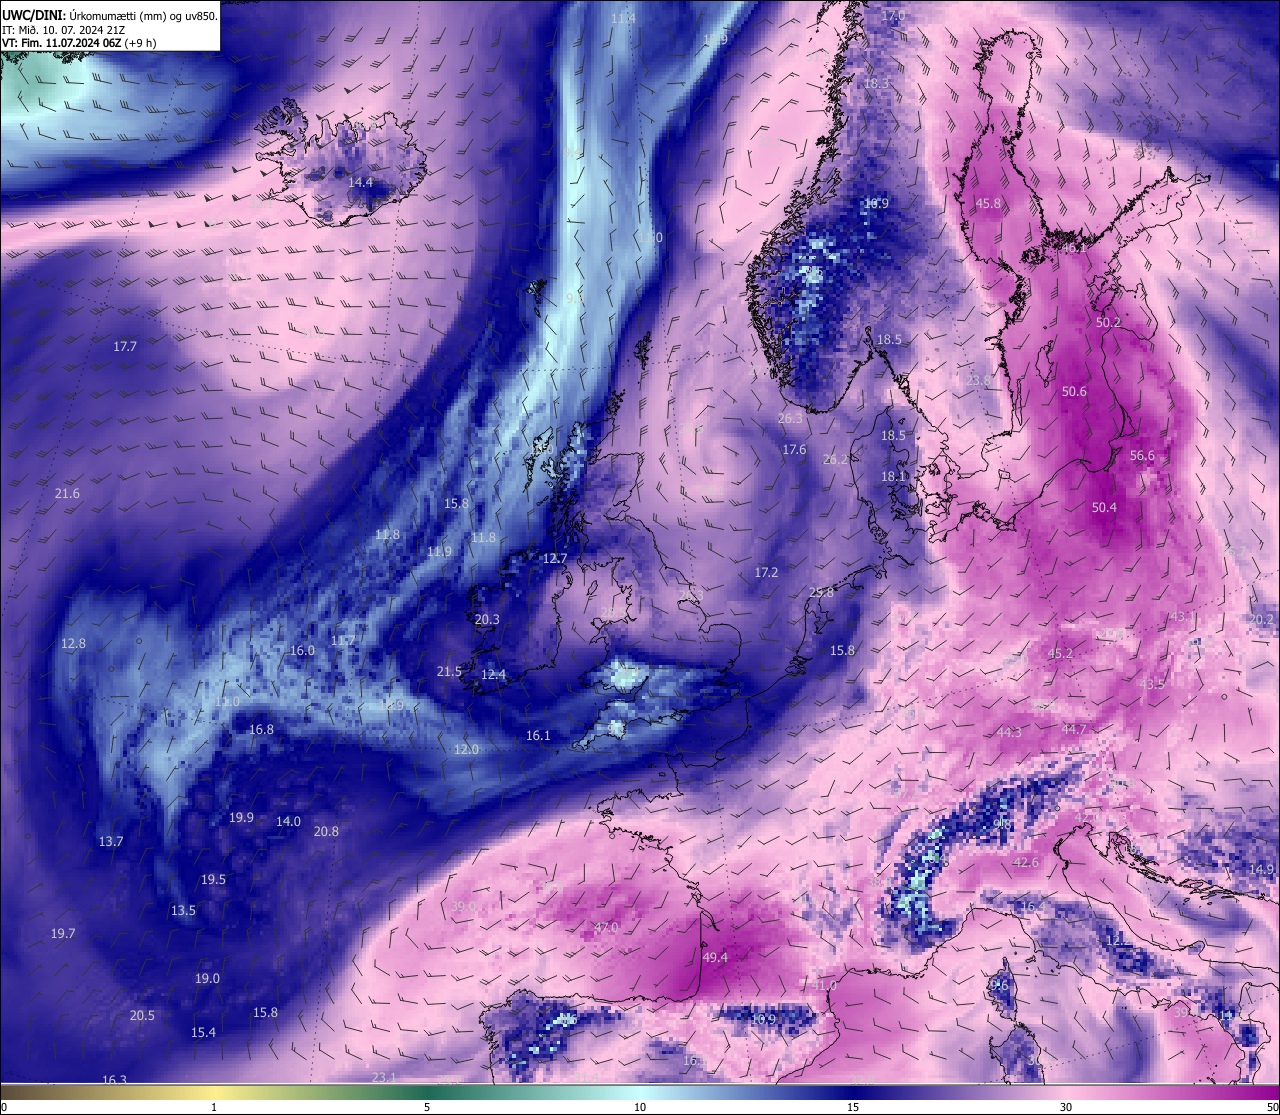This screenshot has width=1280, height=1115.
Task: Click the colour scale tick label 15
Action: coord(853,1107)
